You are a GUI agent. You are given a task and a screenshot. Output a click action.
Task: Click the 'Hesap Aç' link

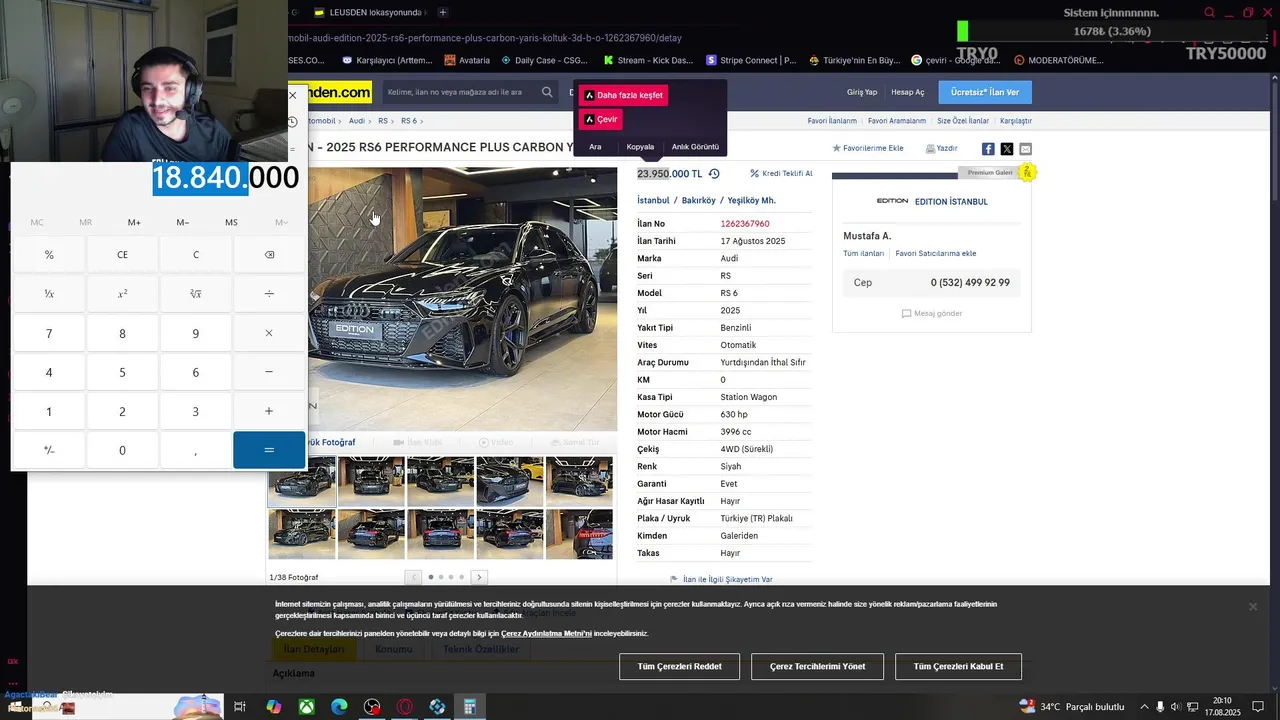click(907, 92)
